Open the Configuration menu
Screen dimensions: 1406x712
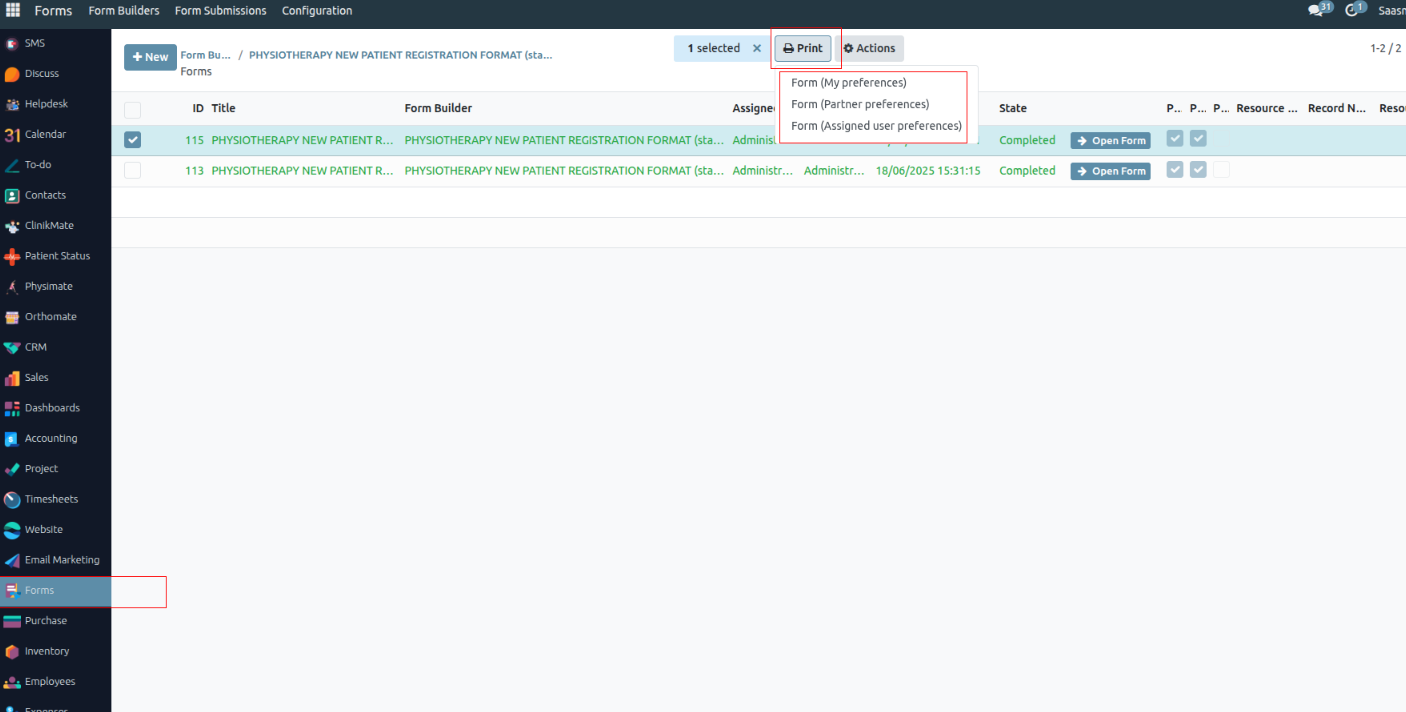tap(317, 11)
